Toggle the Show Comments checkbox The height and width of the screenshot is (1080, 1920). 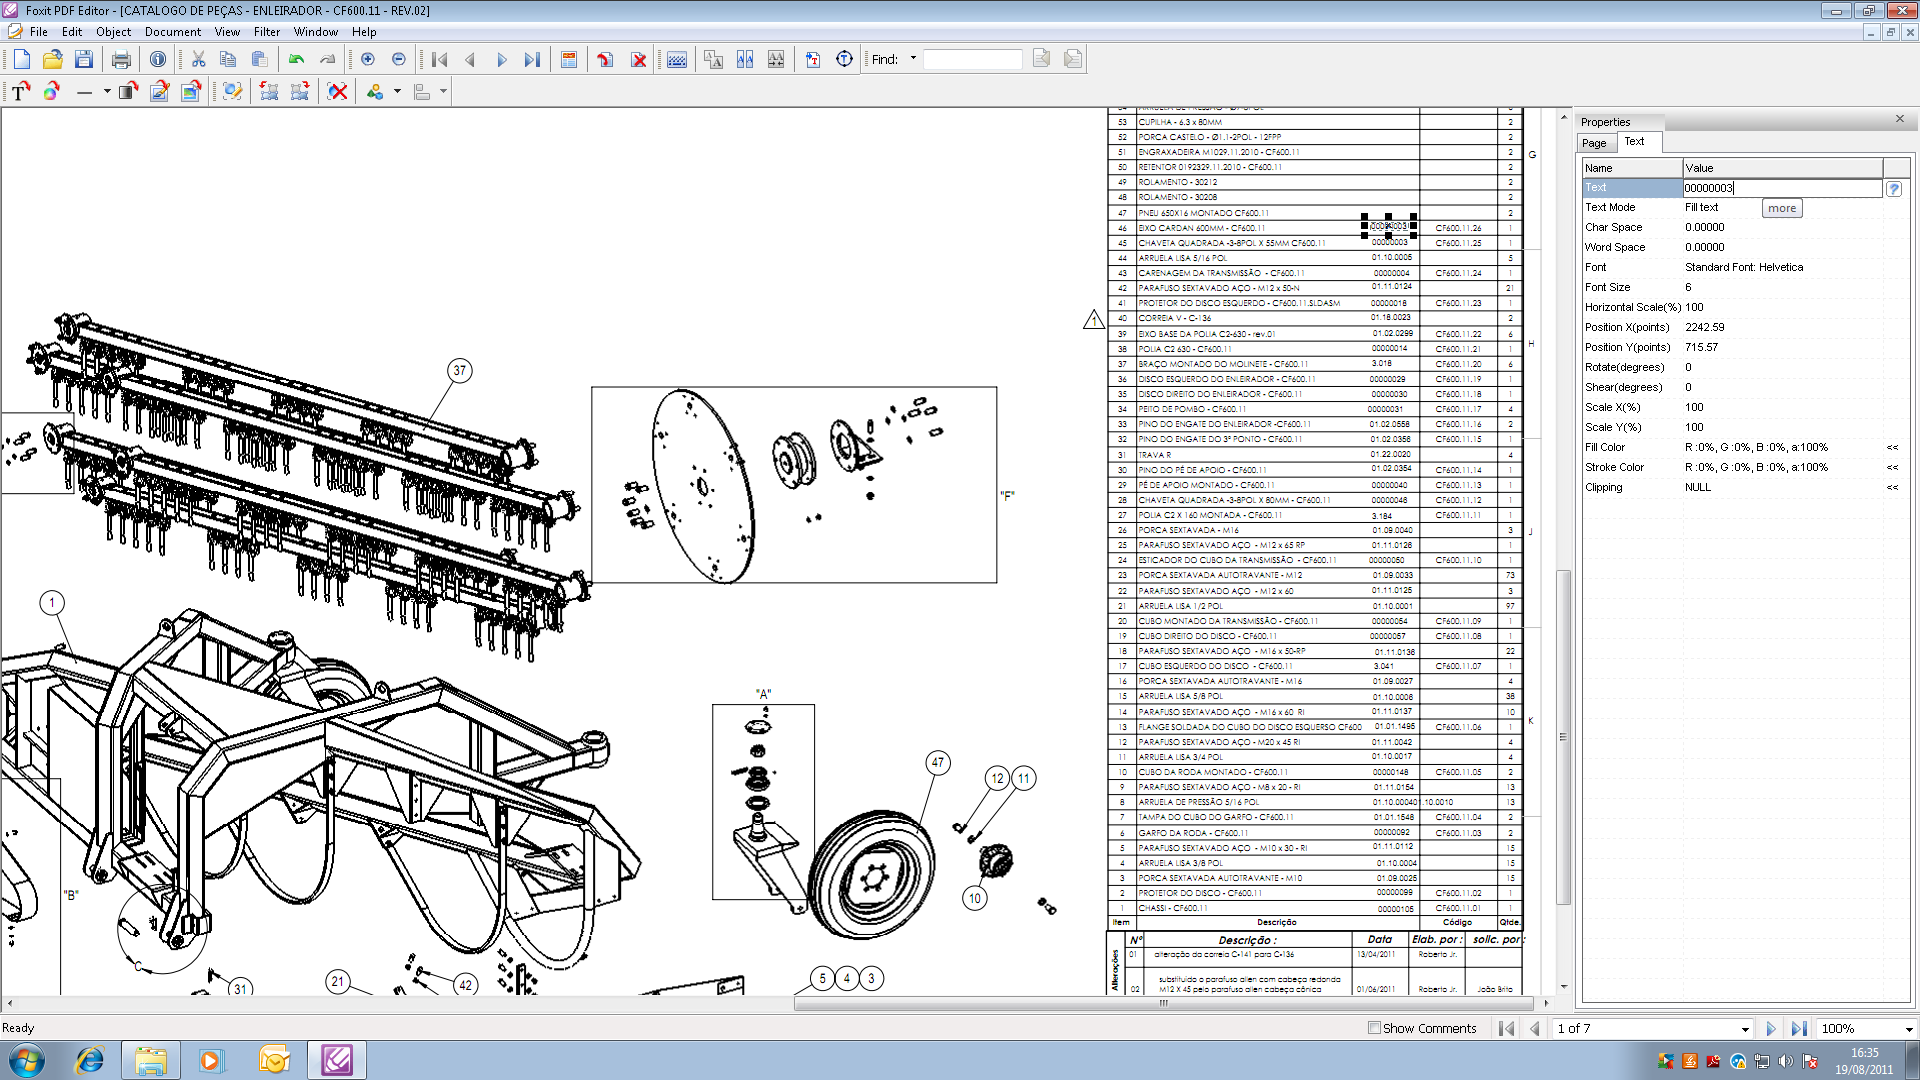coord(1374,1028)
